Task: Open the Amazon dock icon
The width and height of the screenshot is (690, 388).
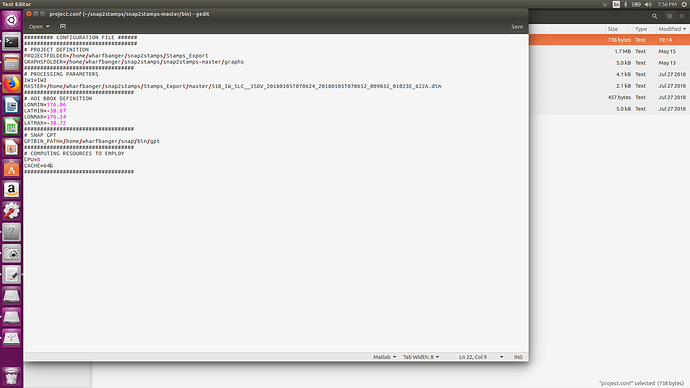Action: [x=11, y=190]
